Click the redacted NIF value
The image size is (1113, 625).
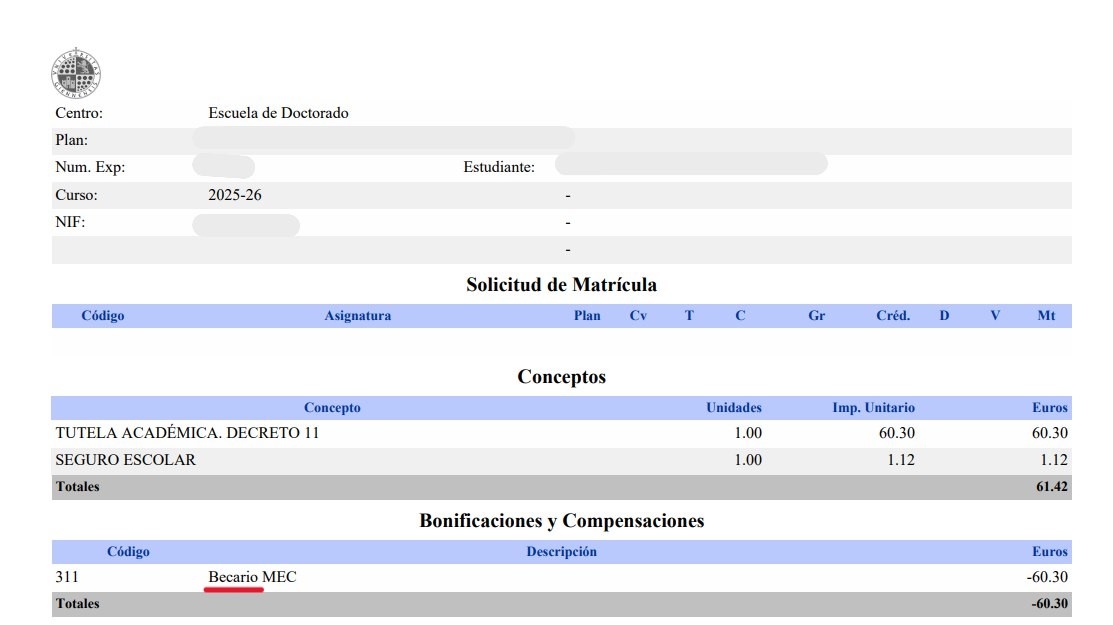pyautogui.click(x=246, y=225)
